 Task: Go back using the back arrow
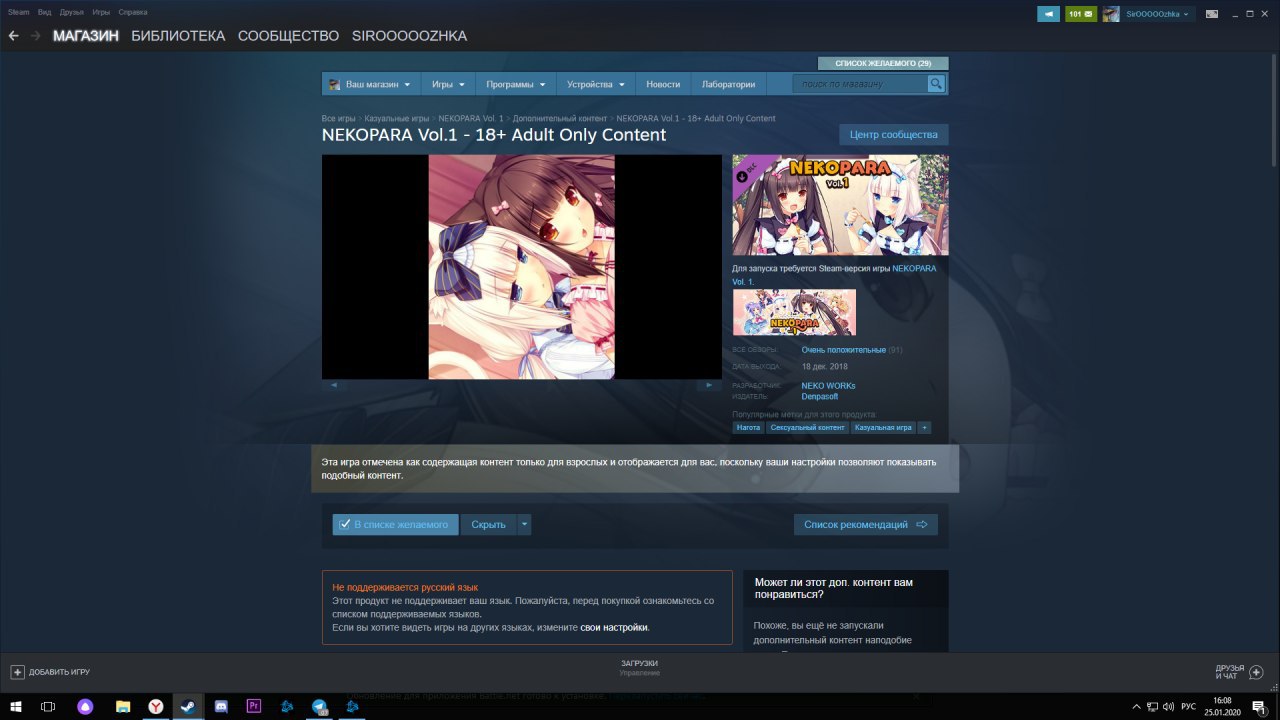[x=13, y=36]
